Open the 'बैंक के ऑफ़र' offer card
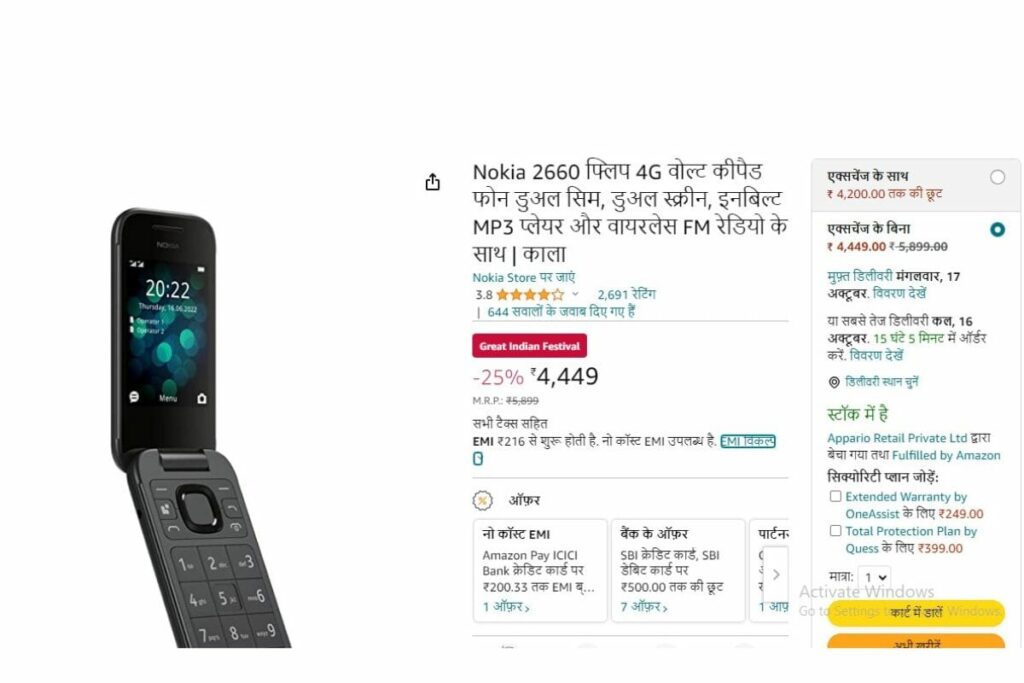Image resolution: width=1024 pixels, height=683 pixels. [x=678, y=571]
